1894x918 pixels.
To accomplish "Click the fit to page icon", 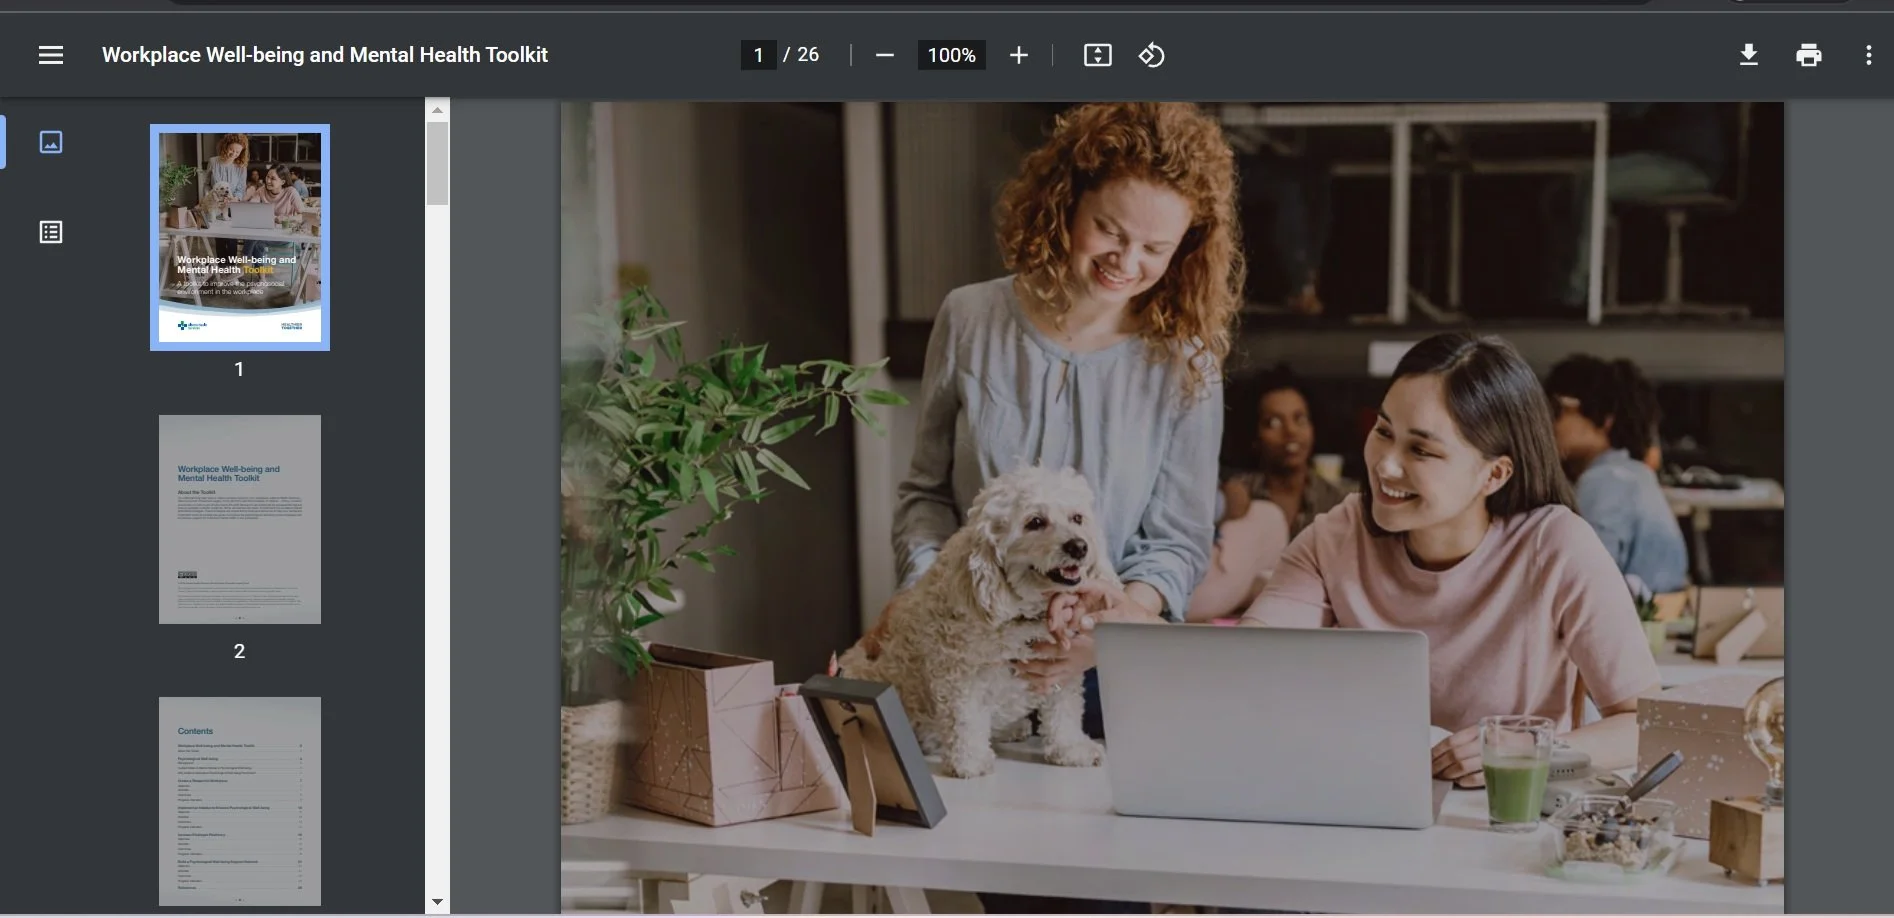I will point(1097,55).
